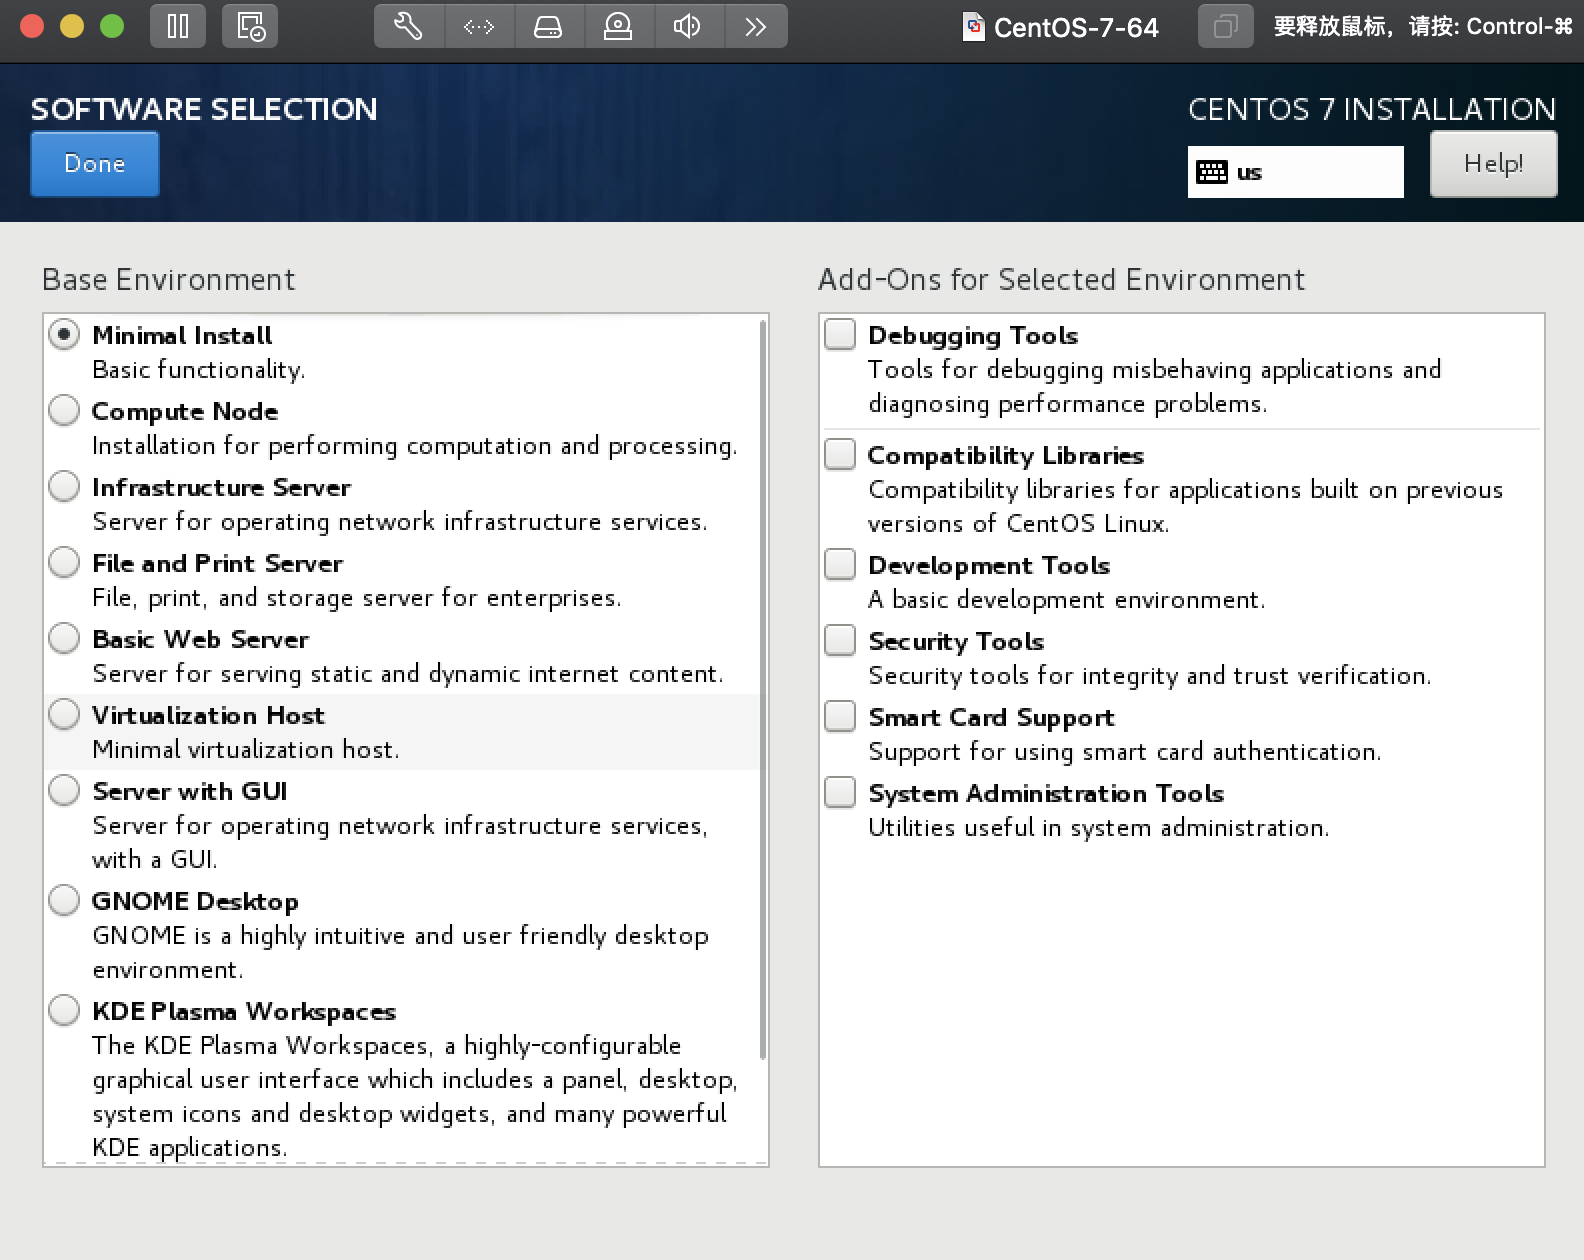This screenshot has width=1584, height=1260.
Task: Check Smart Card Support add-on
Action: pos(840,716)
